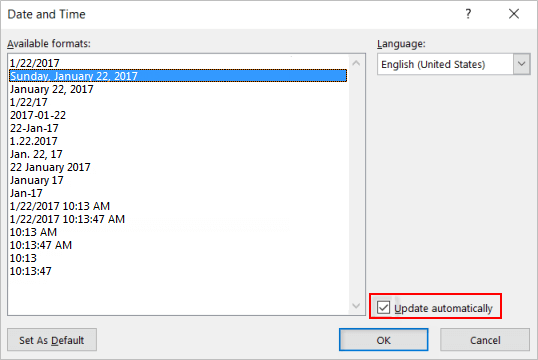Click the Set As Default button
The width and height of the screenshot is (538, 360).
pyautogui.click(x=52, y=340)
